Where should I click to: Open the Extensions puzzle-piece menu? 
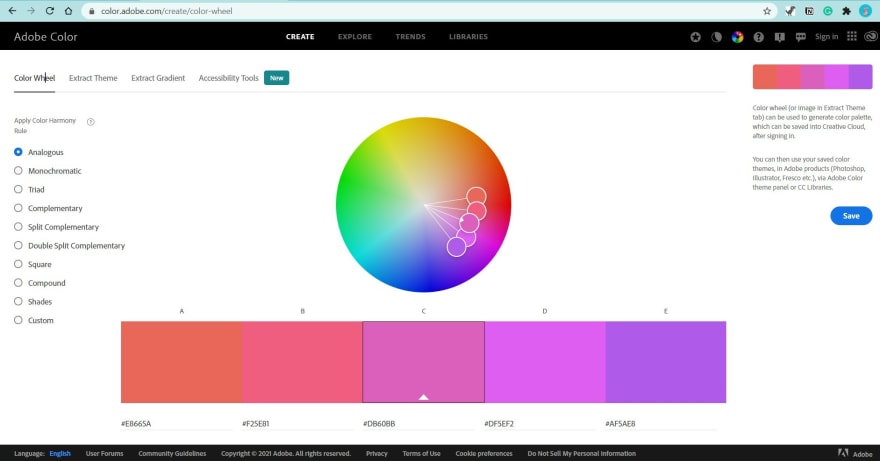tap(846, 11)
